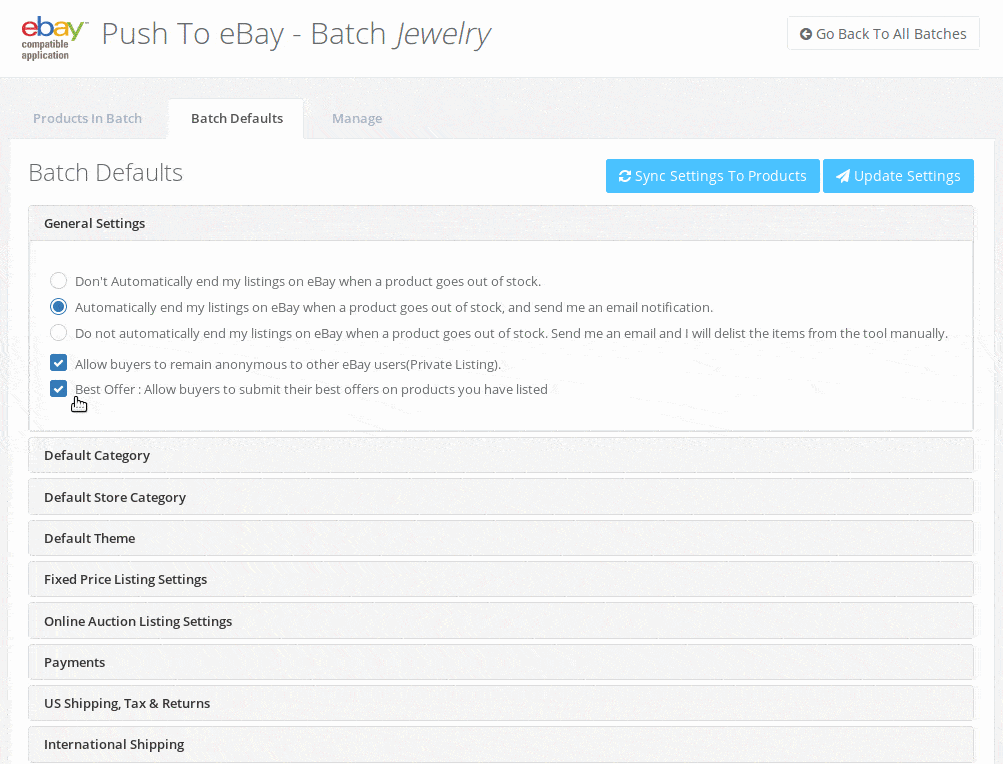Uncheck the Private Listing checkbox
Viewport: 1003px width, 764px height.
tap(59, 364)
